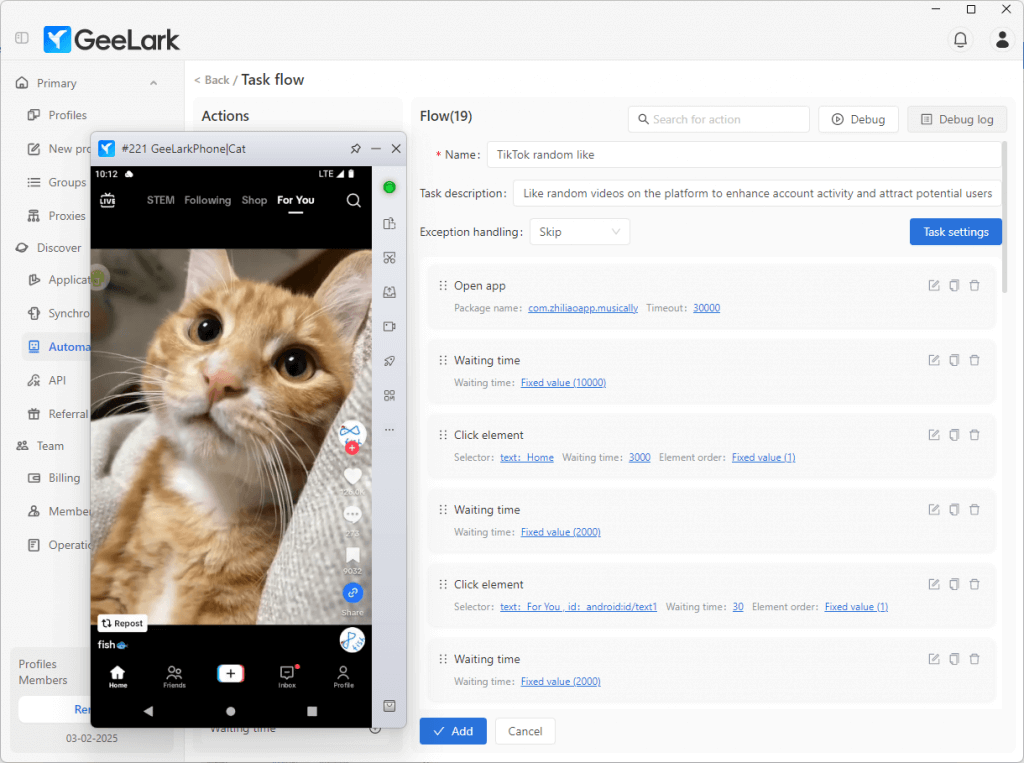Viewport: 1024px width, 763px height.
Task: Open the user account avatar menu
Action: (x=1001, y=39)
